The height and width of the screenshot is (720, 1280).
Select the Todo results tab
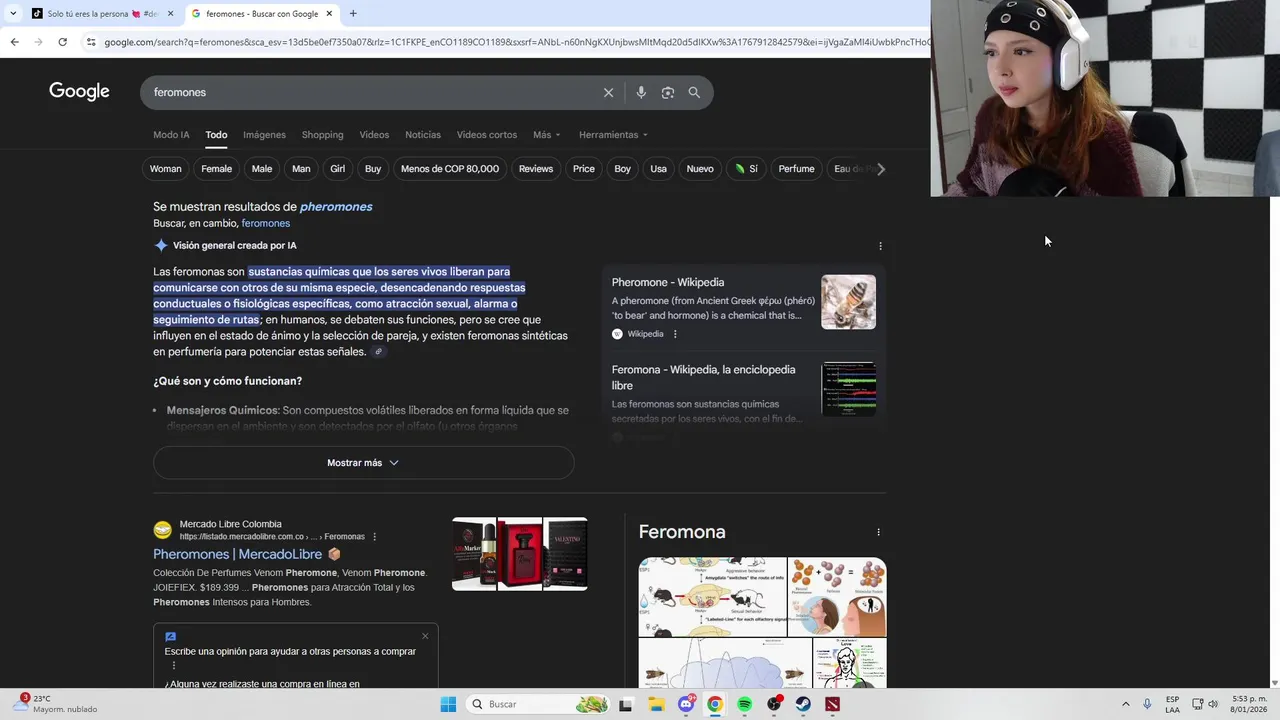[x=216, y=135]
